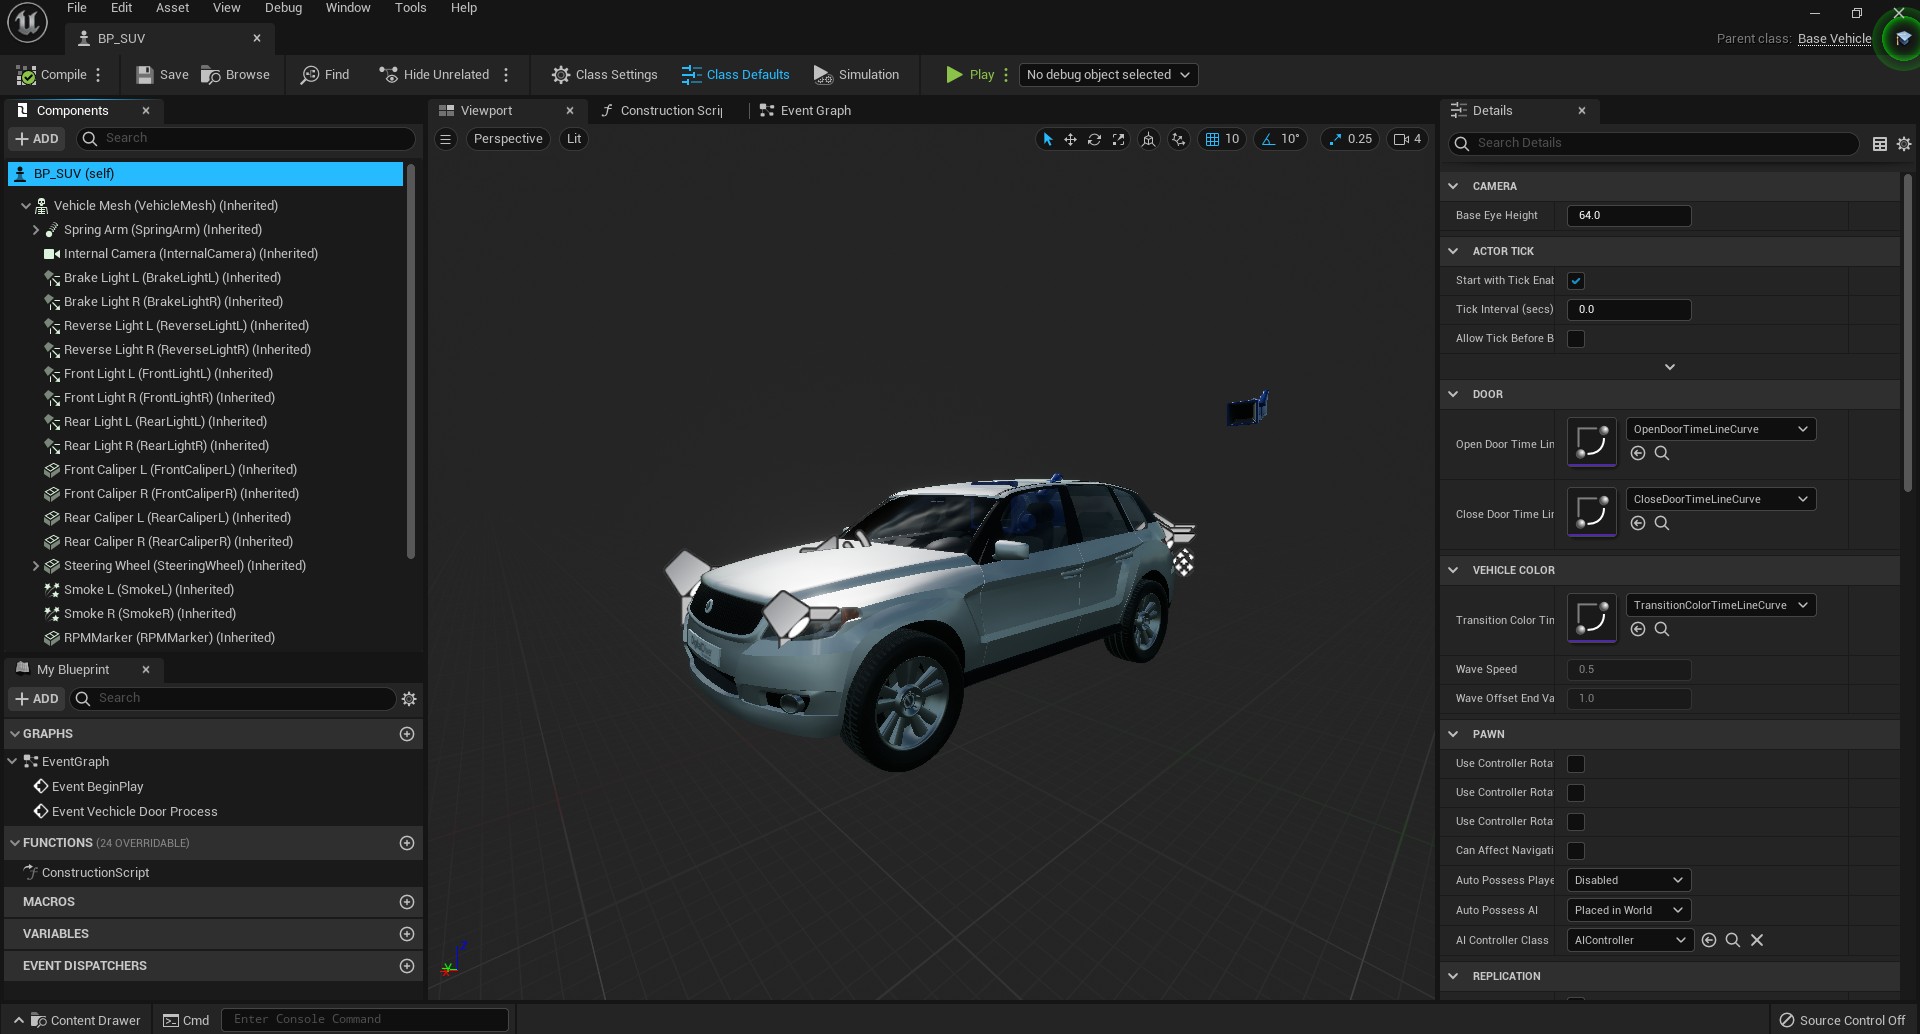Open parent class Base Vehicle link

pos(1834,38)
